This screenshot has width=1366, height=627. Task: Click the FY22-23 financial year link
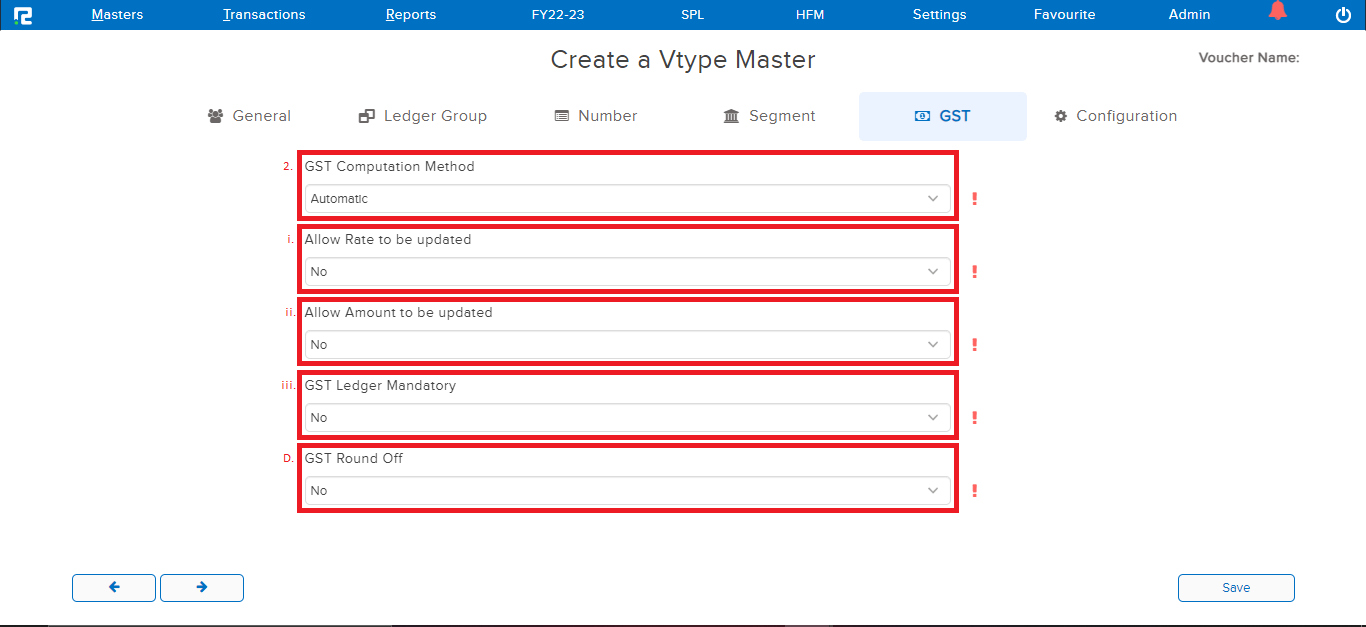click(558, 15)
